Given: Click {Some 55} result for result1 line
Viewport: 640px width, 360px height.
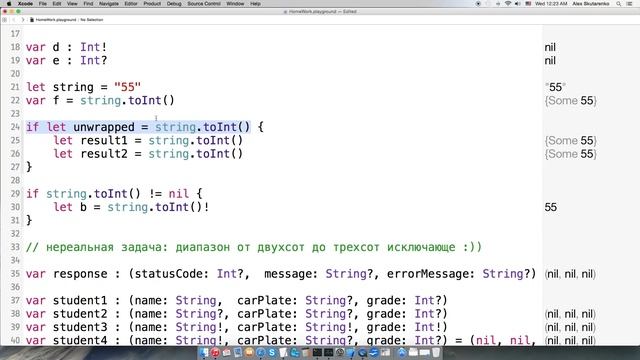Looking at the screenshot, I should coord(571,141).
